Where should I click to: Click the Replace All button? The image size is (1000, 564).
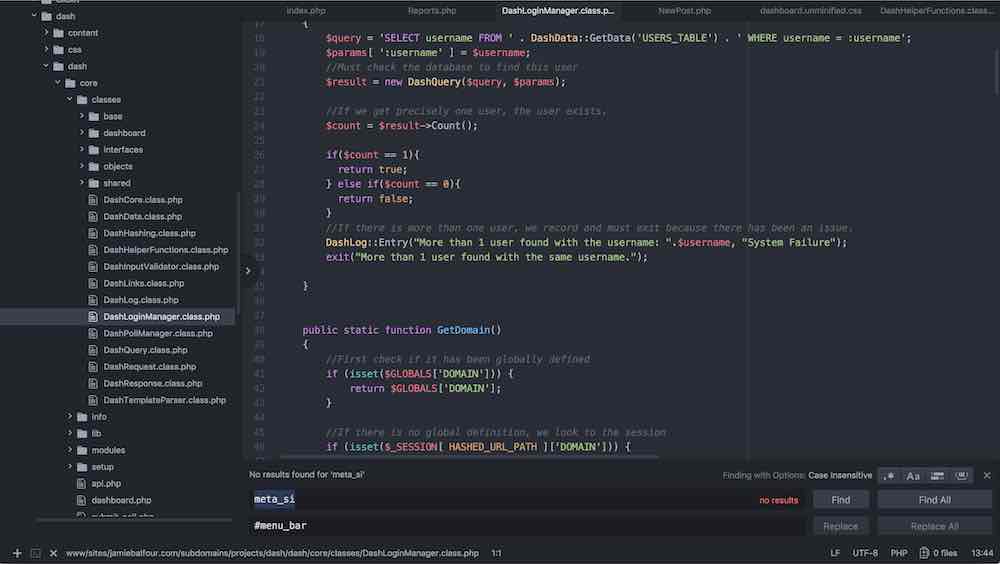click(x=933, y=526)
